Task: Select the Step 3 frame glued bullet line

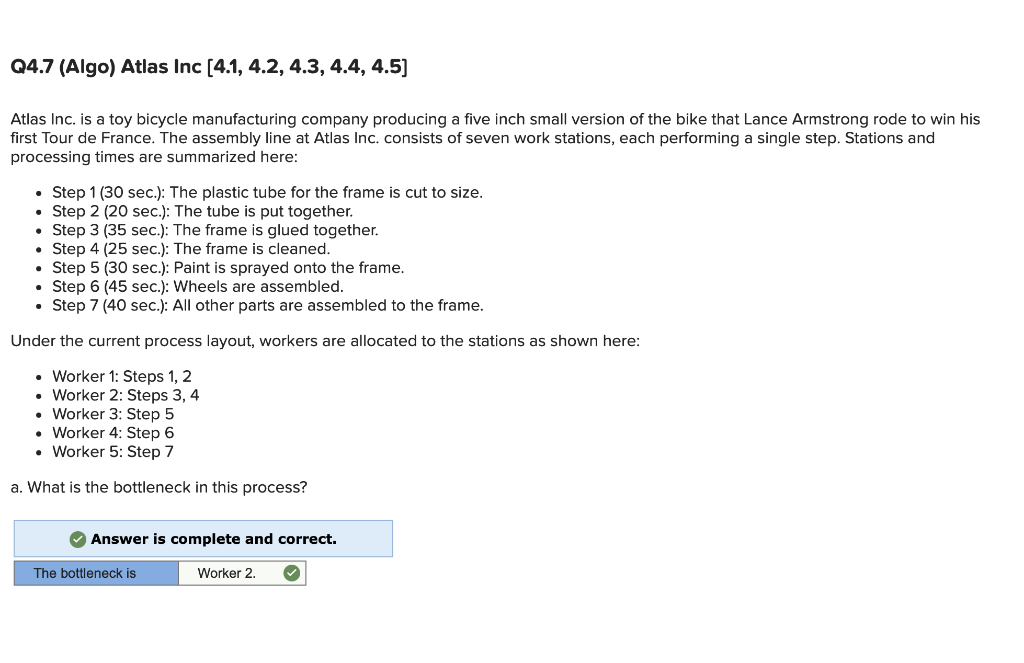Action: coord(215,230)
